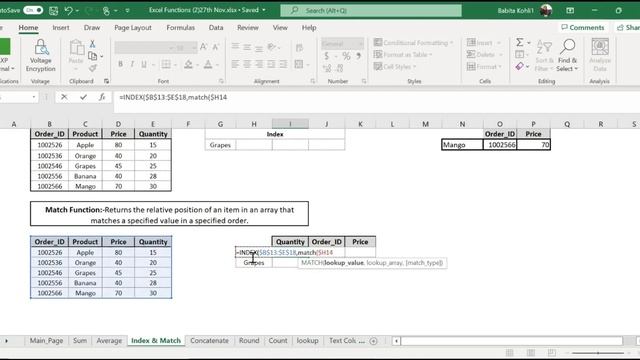Switch to the Concatenate sheet tab
Screen dimensions: 640x360
point(209,340)
